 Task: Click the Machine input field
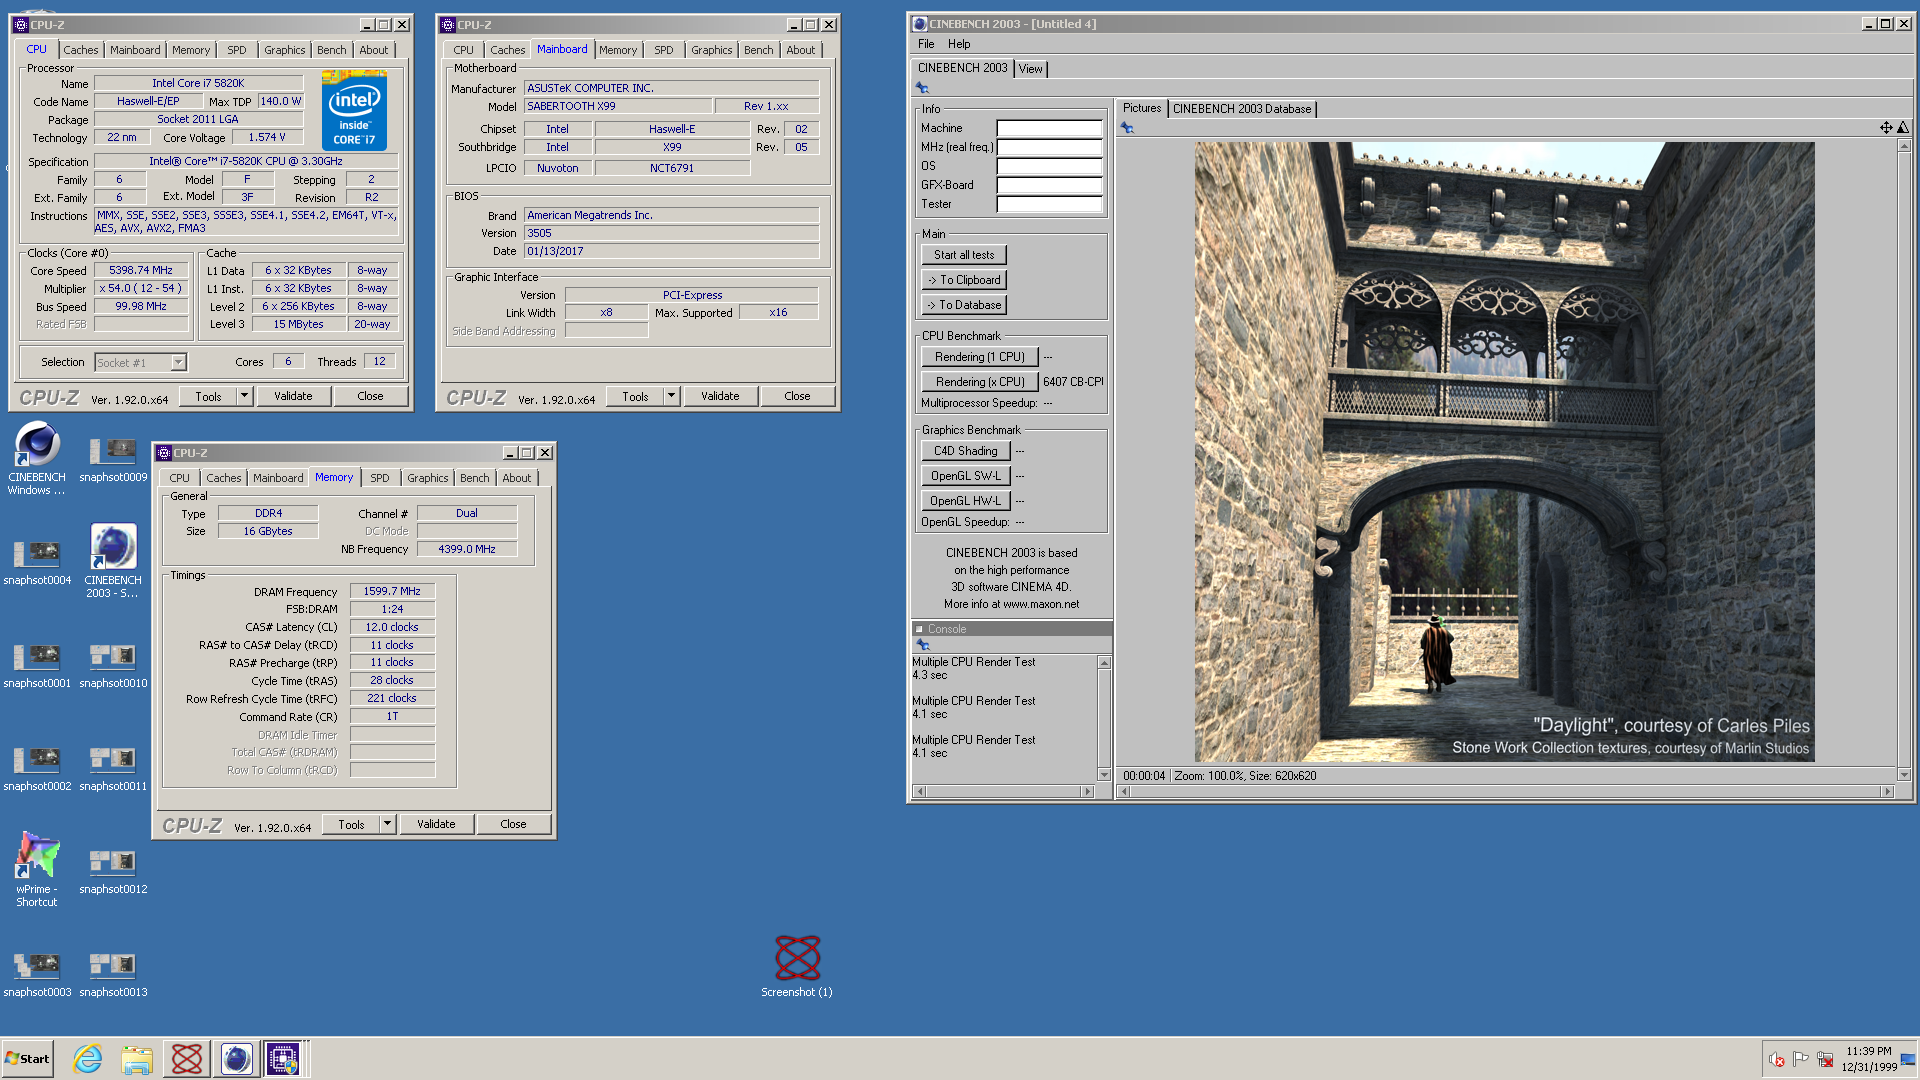[1049, 128]
